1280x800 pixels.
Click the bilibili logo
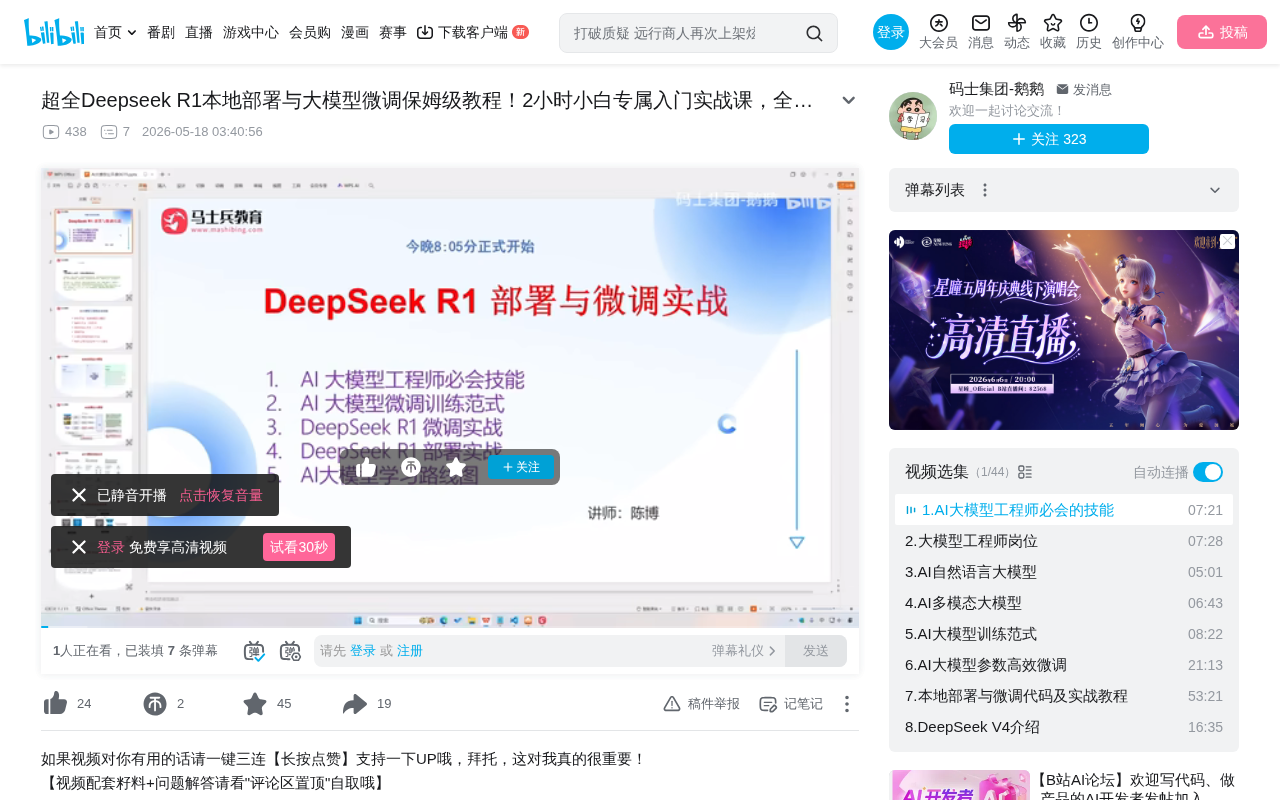click(x=54, y=32)
